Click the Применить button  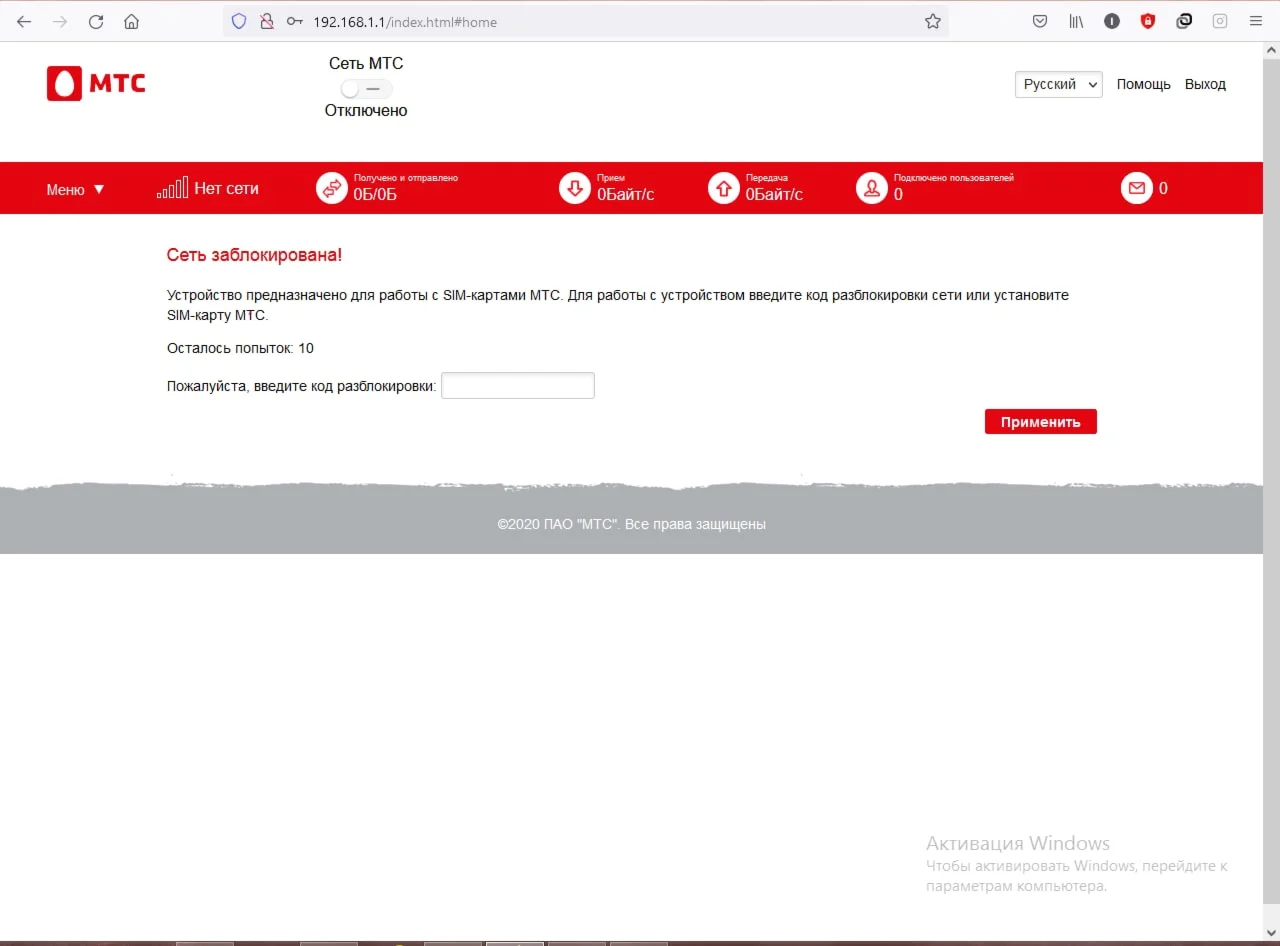(x=1041, y=422)
